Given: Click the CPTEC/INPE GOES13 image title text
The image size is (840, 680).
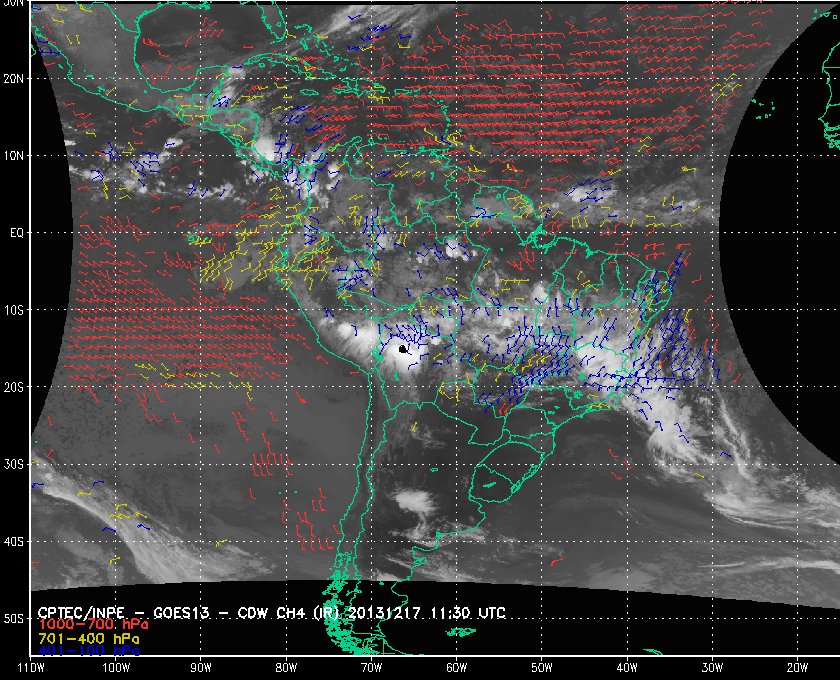Looking at the screenshot, I should [x=272, y=613].
